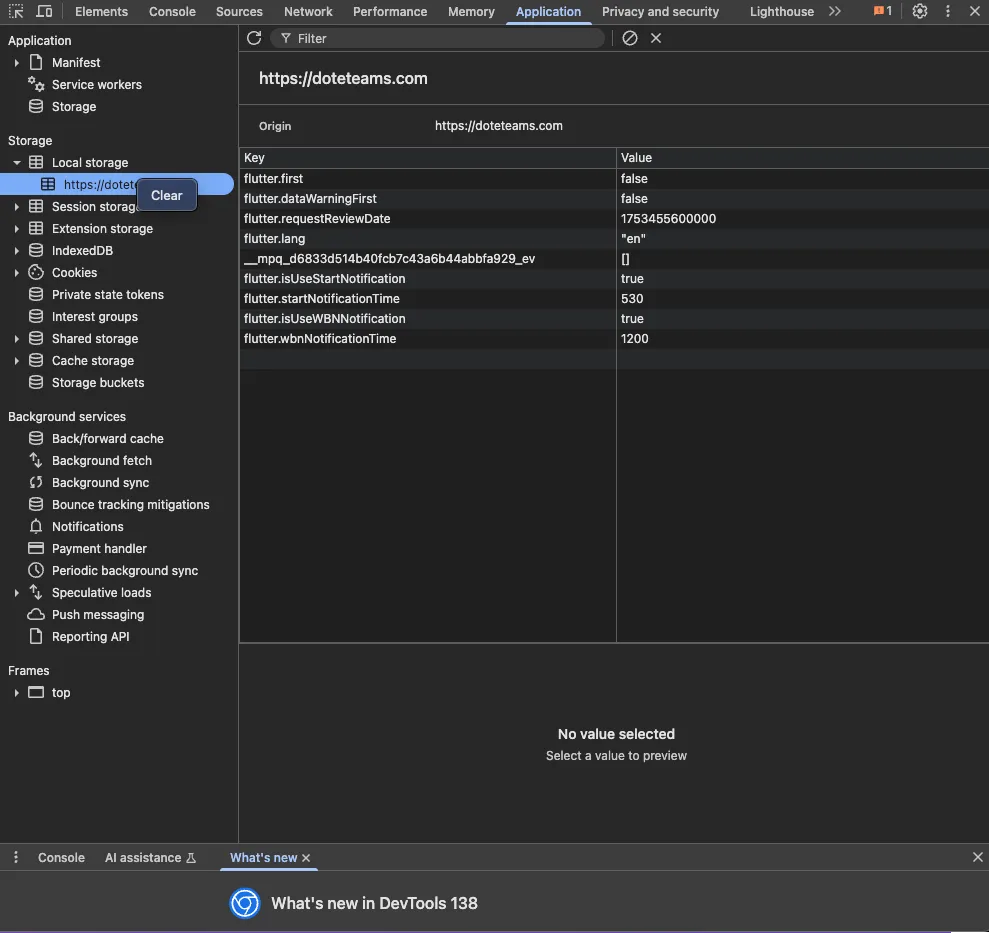Open Background fetch service
The width and height of the screenshot is (989, 933).
click(102, 461)
